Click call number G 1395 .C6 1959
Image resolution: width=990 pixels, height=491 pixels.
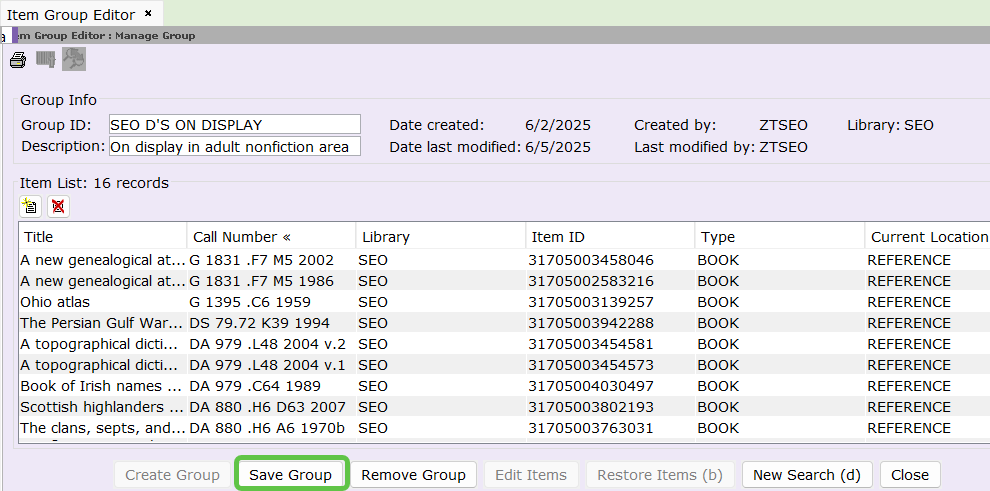point(250,302)
